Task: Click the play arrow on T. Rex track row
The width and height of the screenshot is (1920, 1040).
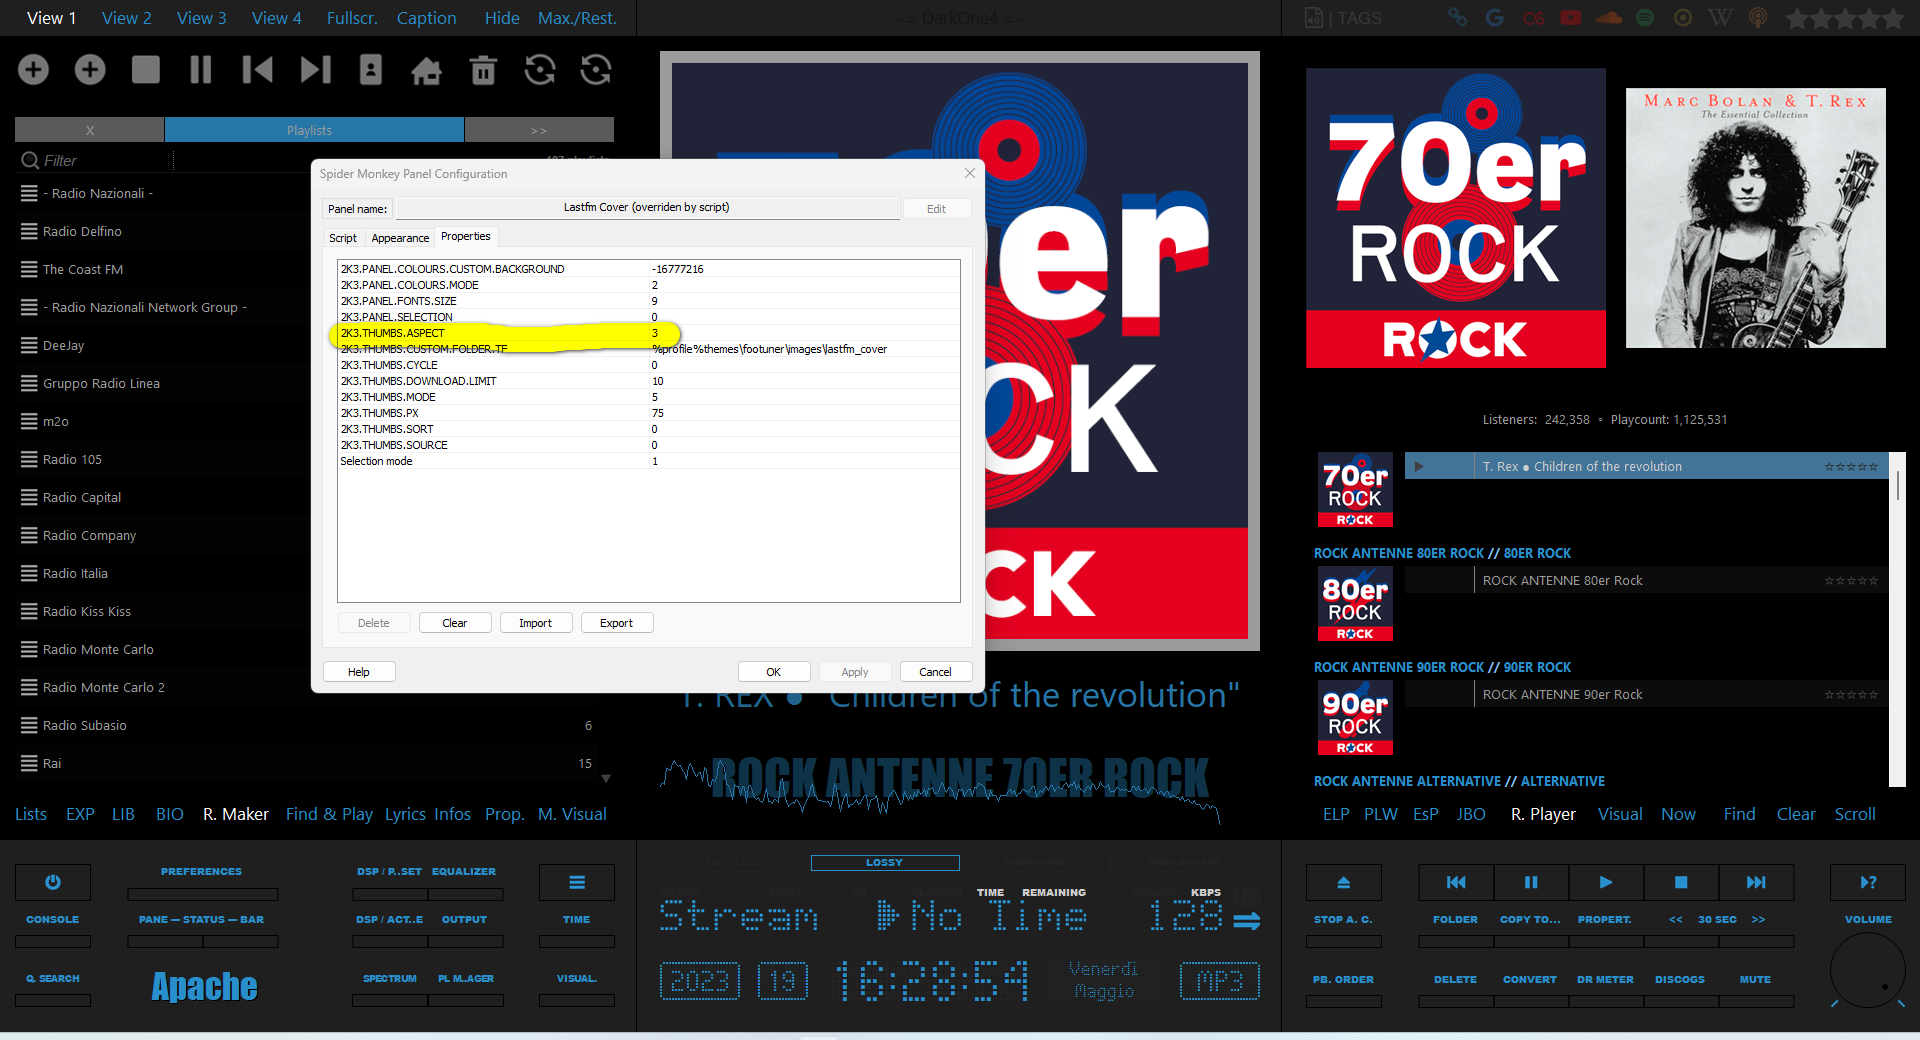Action: 1419,466
